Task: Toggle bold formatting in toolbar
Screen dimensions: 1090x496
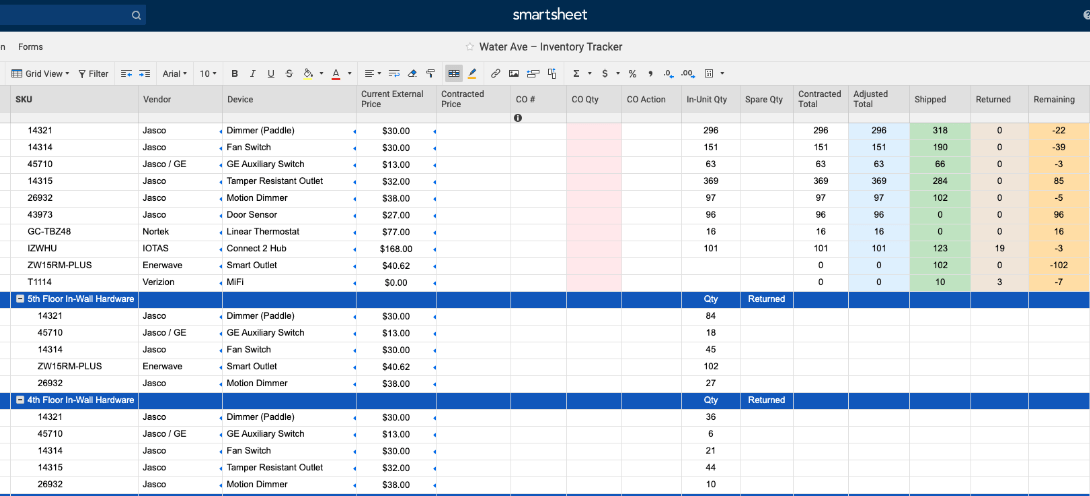Action: pyautogui.click(x=235, y=73)
